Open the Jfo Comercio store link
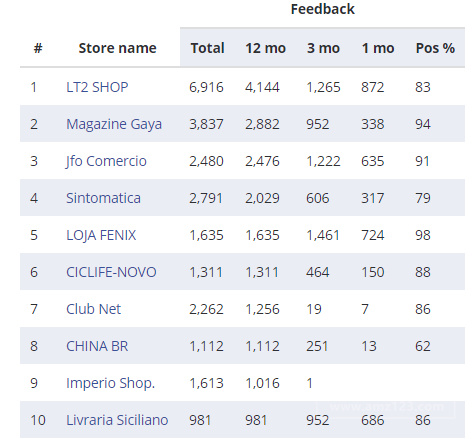Viewport: 476px width, 439px height. (106, 161)
